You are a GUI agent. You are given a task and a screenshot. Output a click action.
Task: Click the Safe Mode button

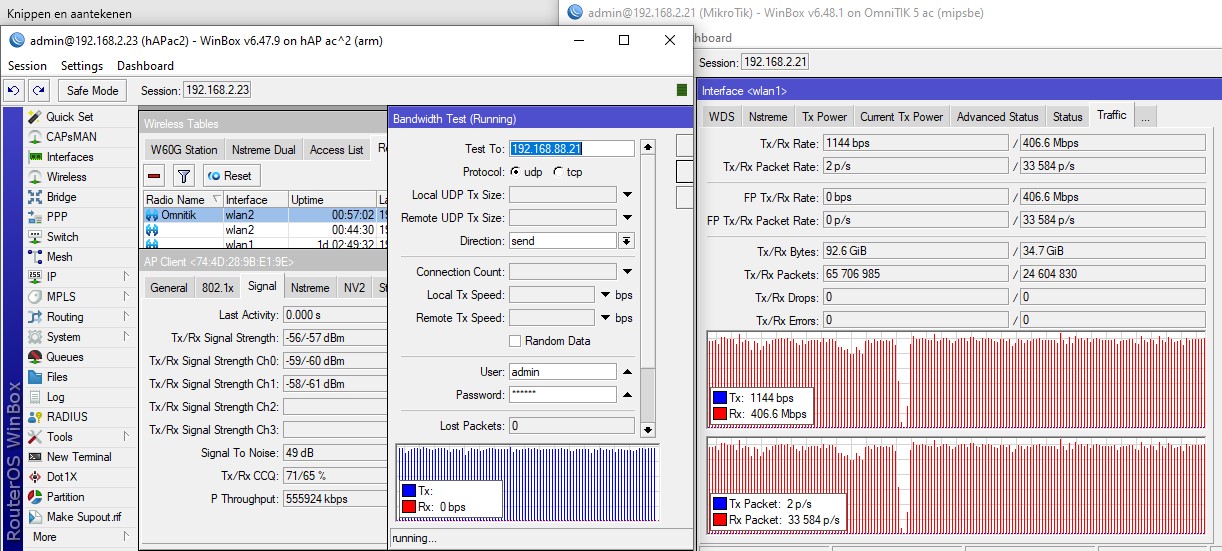pyautogui.click(x=93, y=90)
